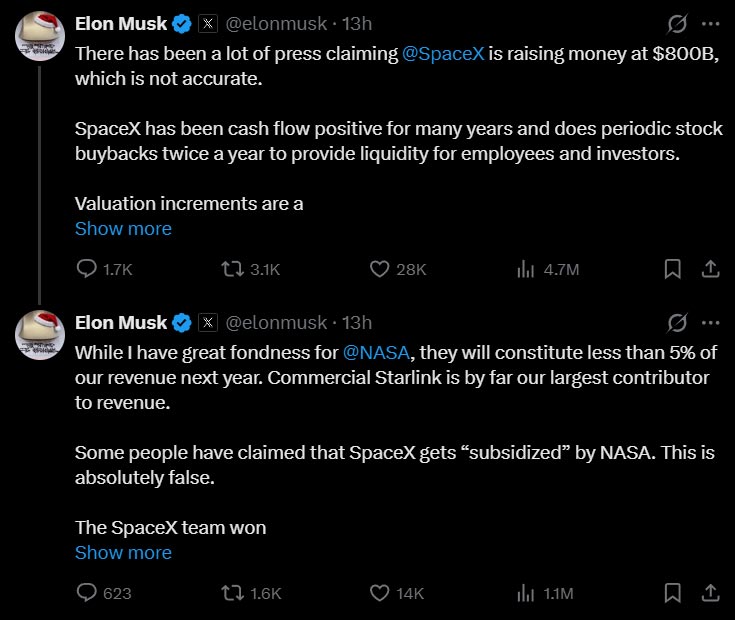View analytics of the 1.1M views tweet
This screenshot has height=620, width=735.
click(525, 593)
